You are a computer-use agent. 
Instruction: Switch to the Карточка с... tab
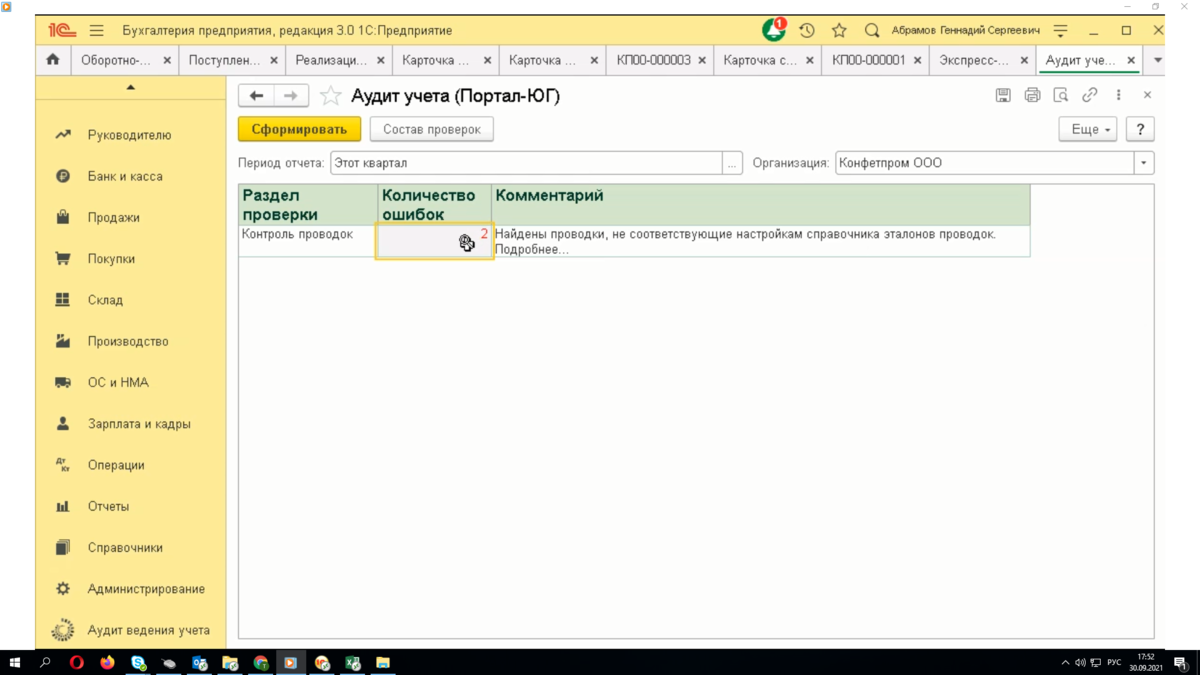click(x=760, y=60)
